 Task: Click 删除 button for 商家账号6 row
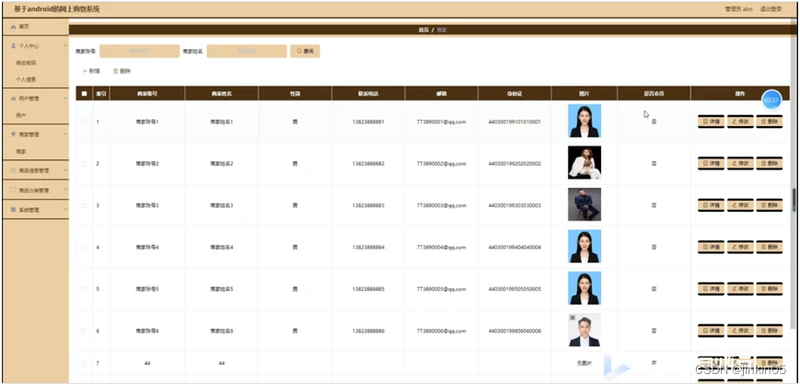pos(769,331)
